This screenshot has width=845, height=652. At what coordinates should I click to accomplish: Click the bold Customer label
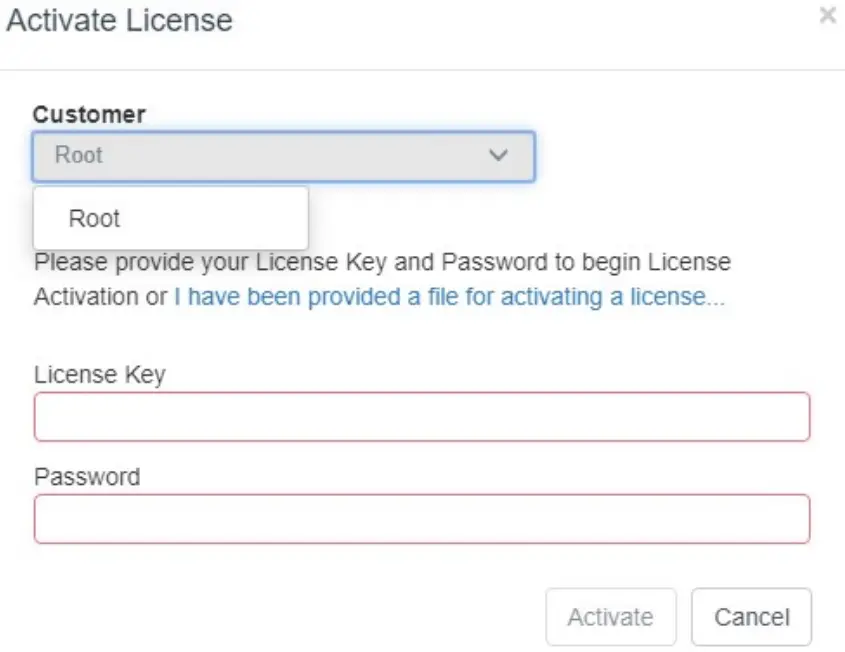(x=89, y=114)
